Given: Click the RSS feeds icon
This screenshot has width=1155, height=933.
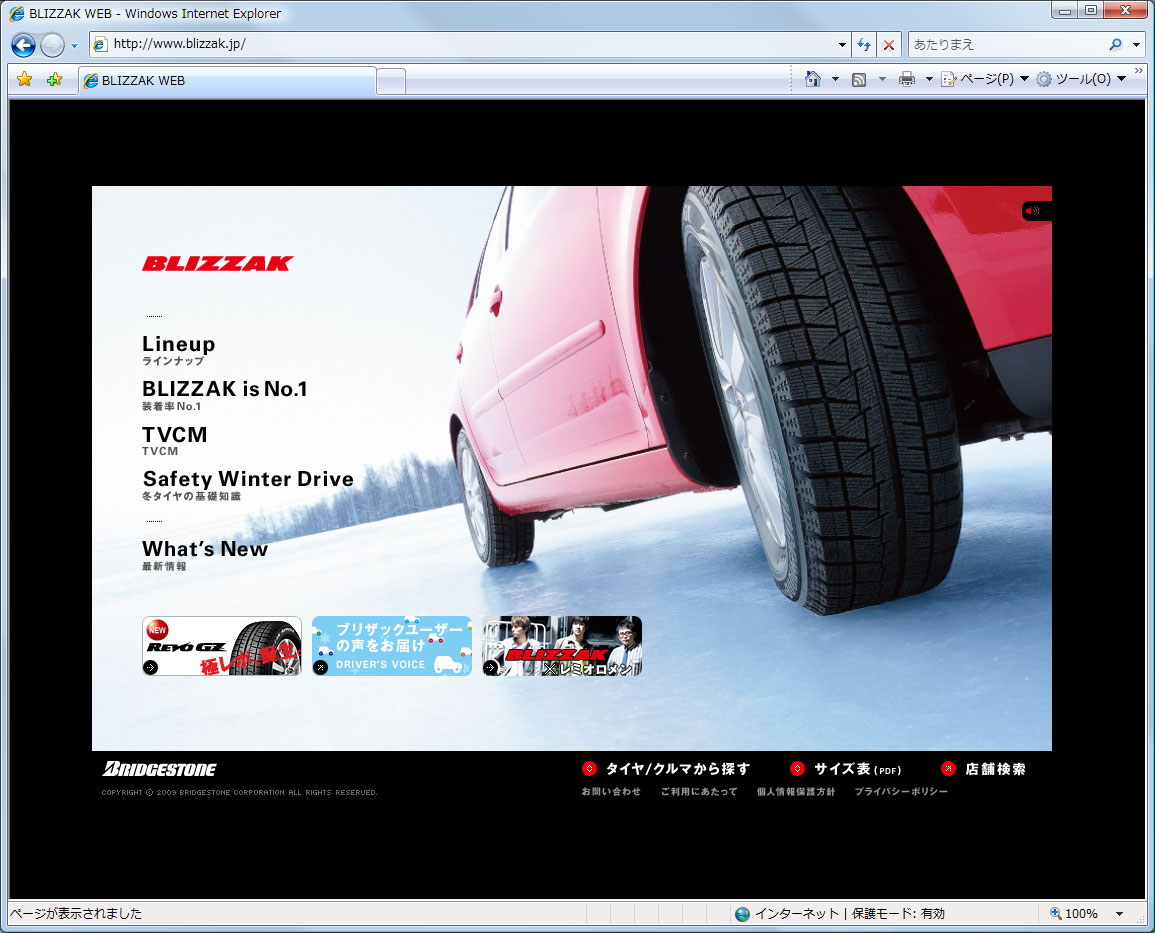Looking at the screenshot, I should [859, 79].
